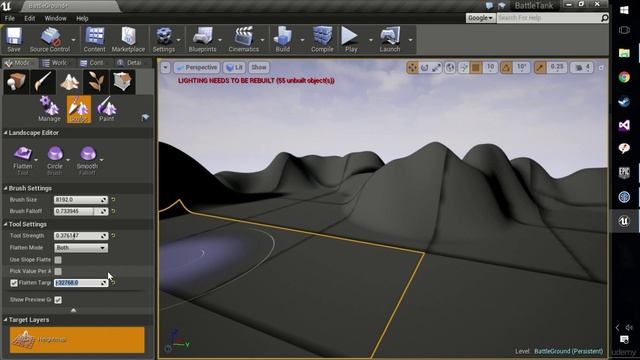The image size is (640, 360).
Task: Open Blueprints toolbar button
Action: (x=202, y=40)
